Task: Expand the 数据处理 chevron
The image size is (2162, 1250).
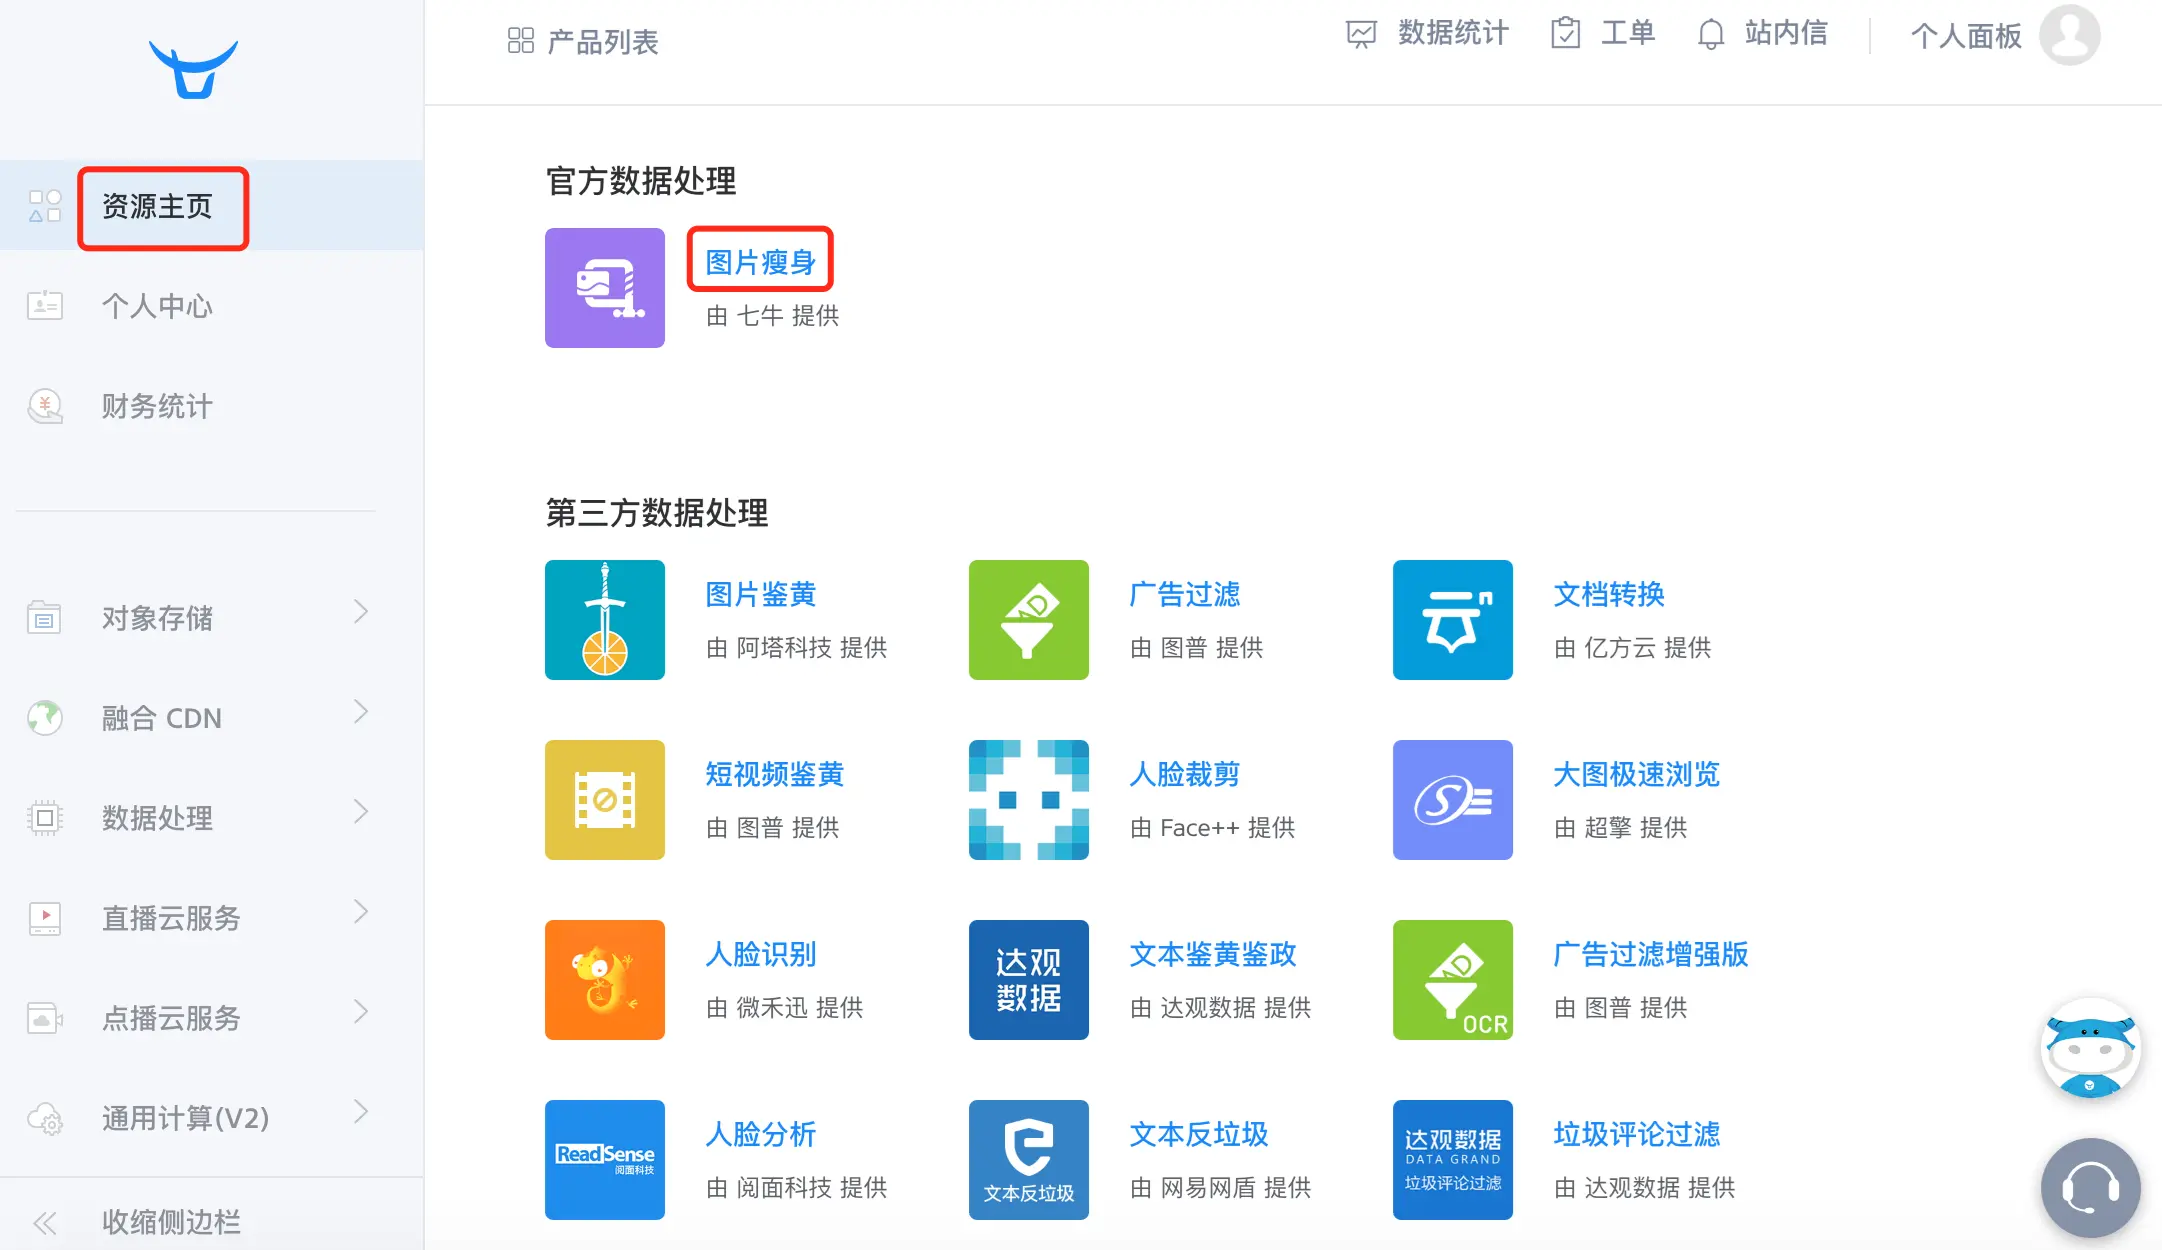Action: (x=361, y=812)
